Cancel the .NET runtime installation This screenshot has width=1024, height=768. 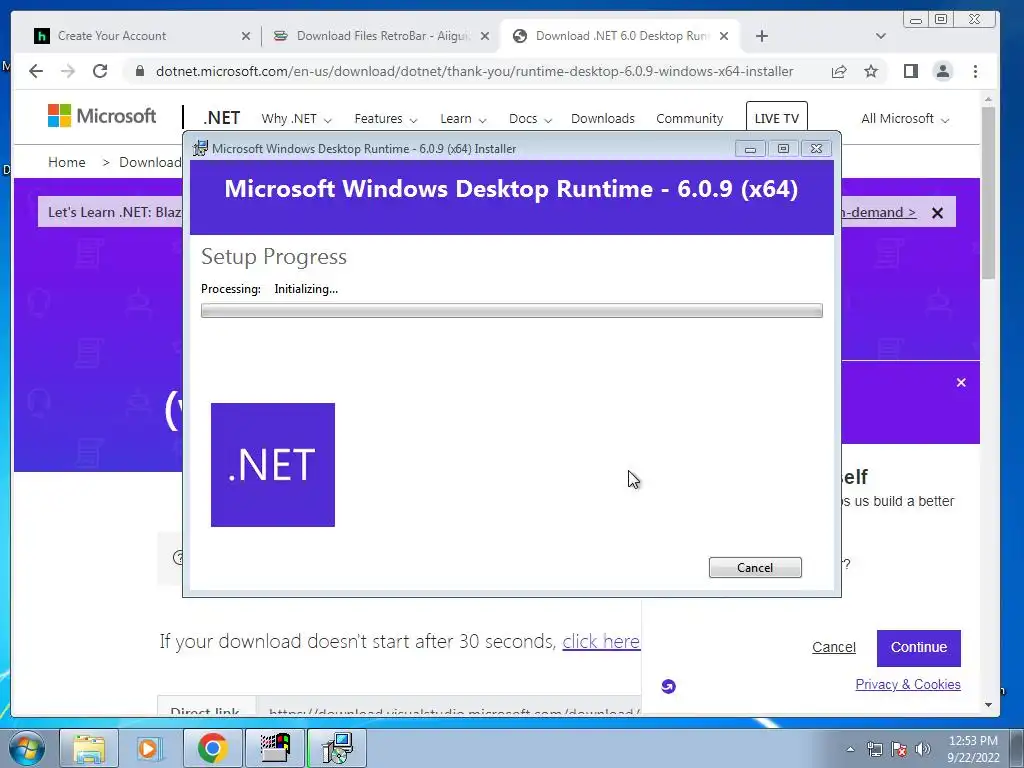(x=755, y=568)
